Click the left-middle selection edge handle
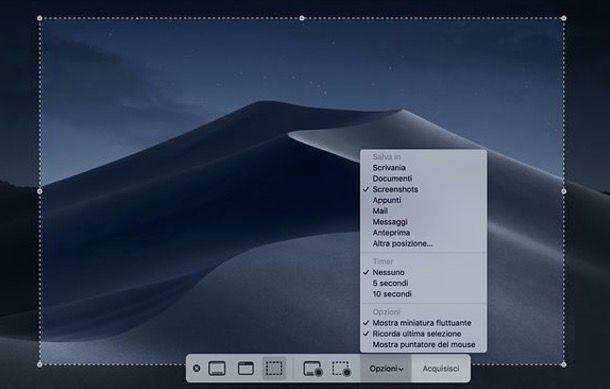Viewport: 610px width, 389px height. (40, 191)
